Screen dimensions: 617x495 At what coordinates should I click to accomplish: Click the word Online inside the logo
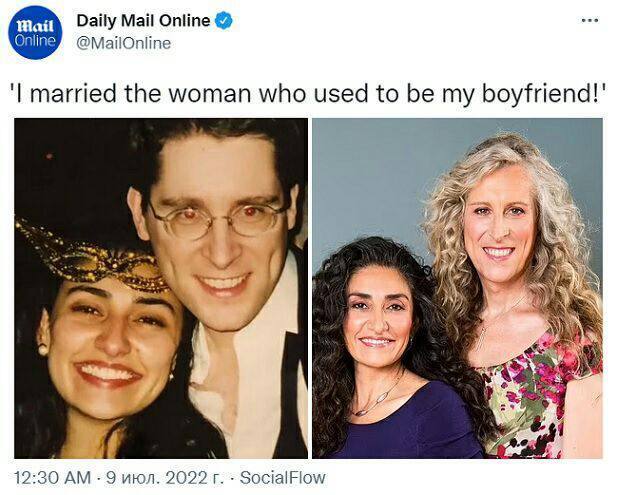coord(35,41)
